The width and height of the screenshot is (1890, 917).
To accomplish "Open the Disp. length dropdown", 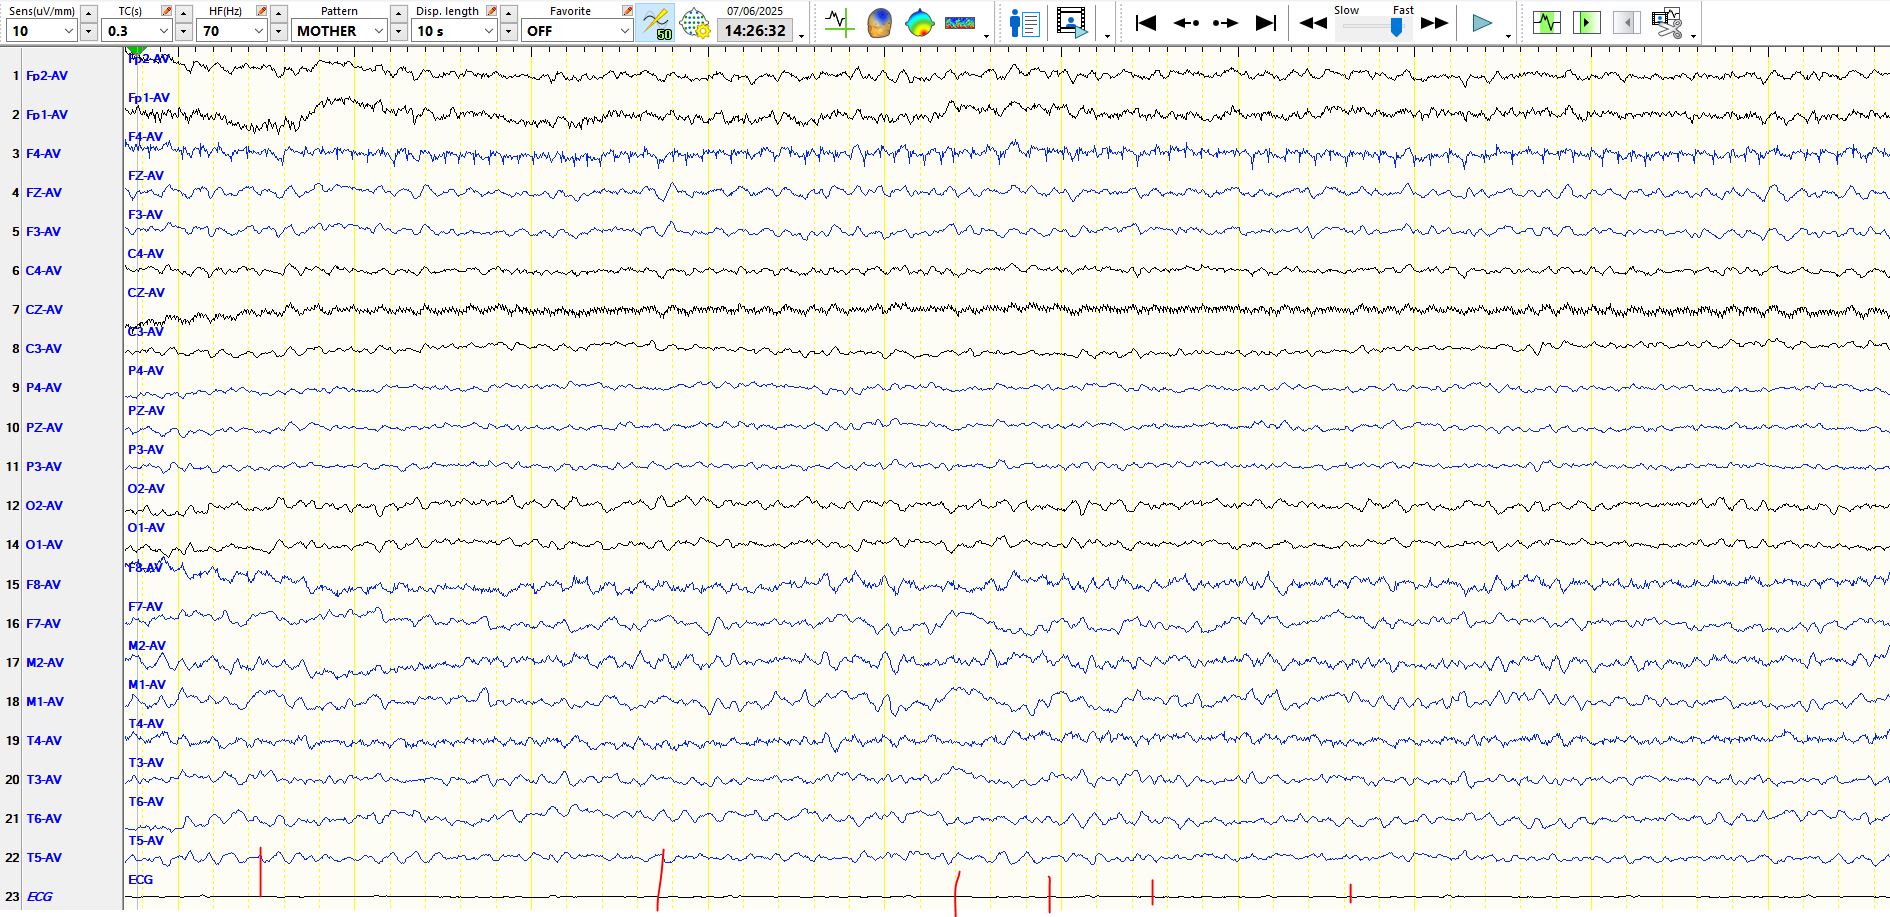I will coord(455,31).
